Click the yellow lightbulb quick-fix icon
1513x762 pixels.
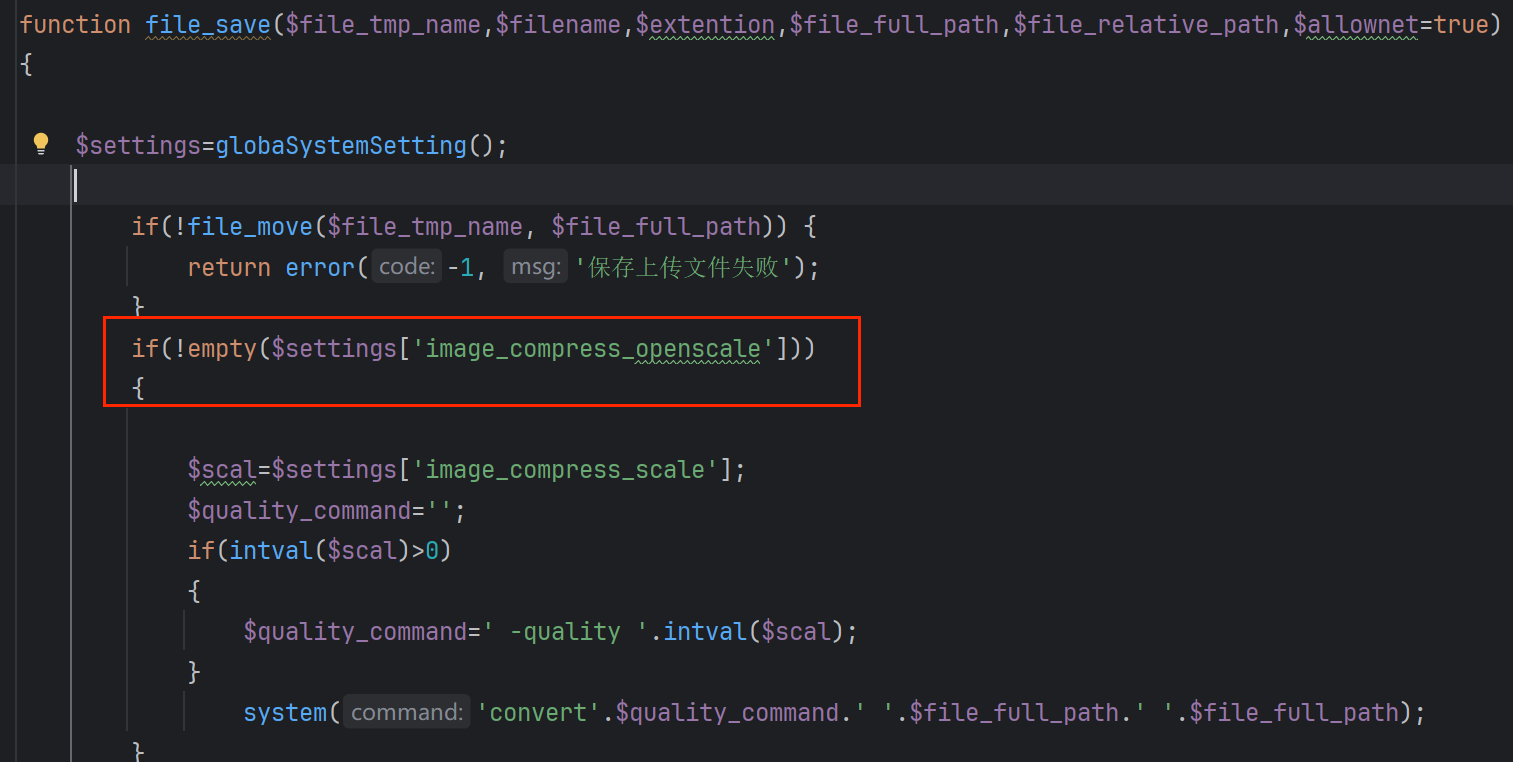41,144
